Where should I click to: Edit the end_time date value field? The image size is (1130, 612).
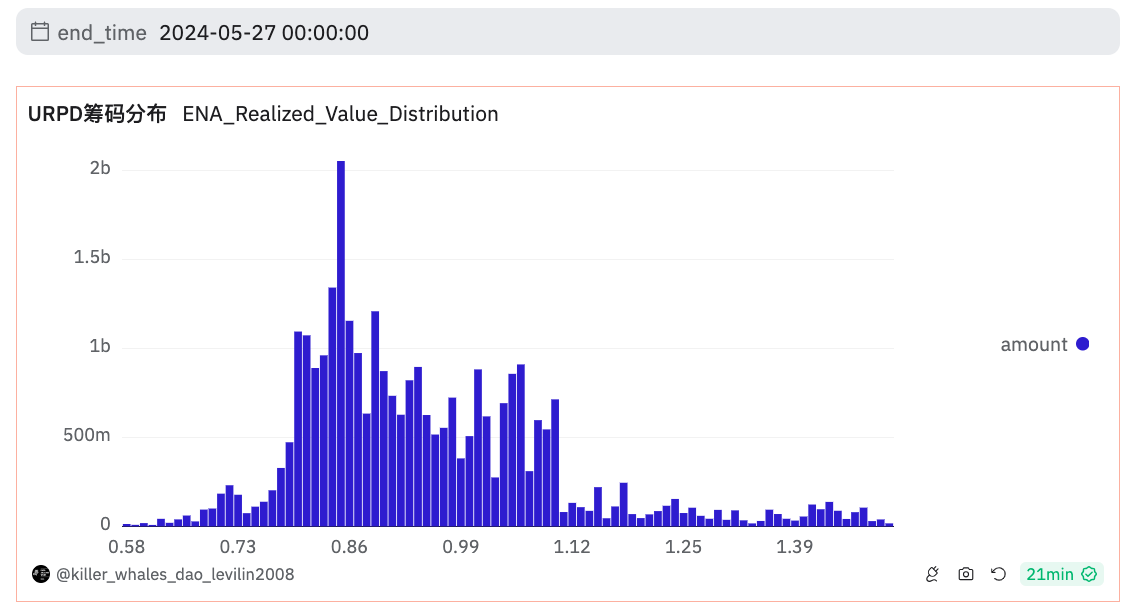click(x=264, y=32)
